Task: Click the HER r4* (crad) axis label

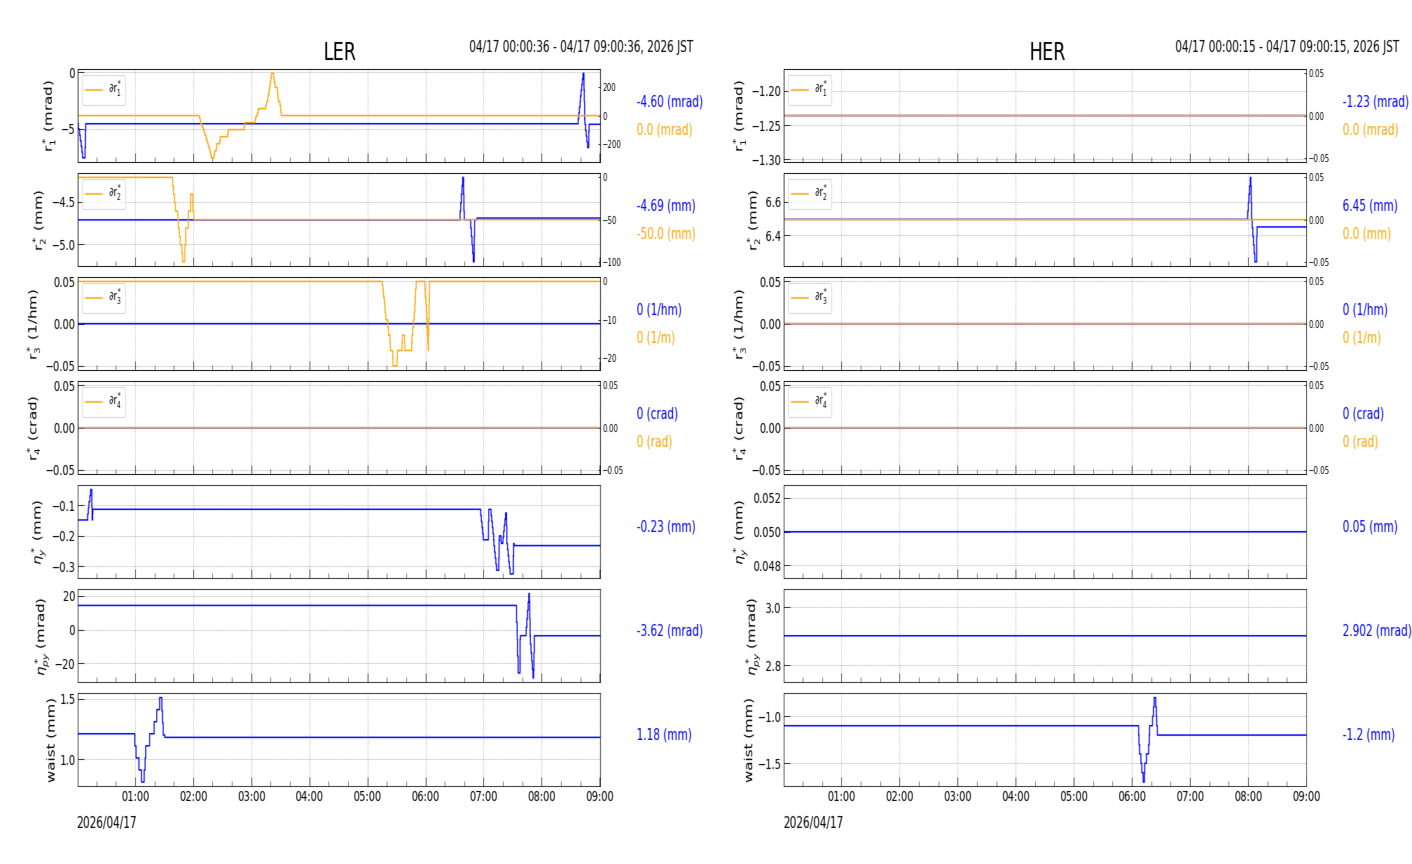Action: tap(741, 428)
